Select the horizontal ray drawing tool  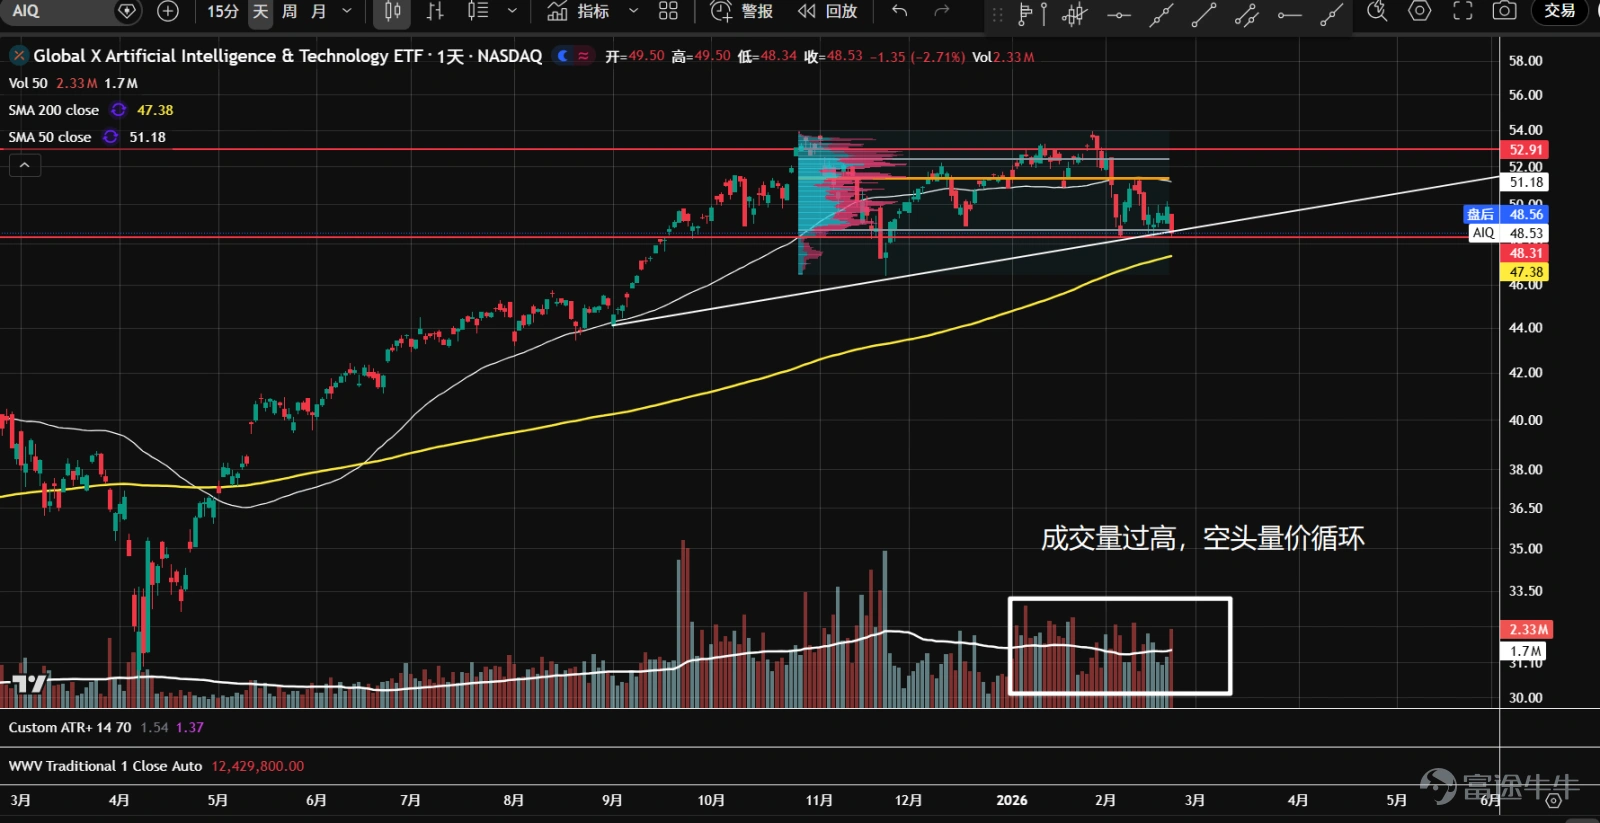coord(1289,13)
